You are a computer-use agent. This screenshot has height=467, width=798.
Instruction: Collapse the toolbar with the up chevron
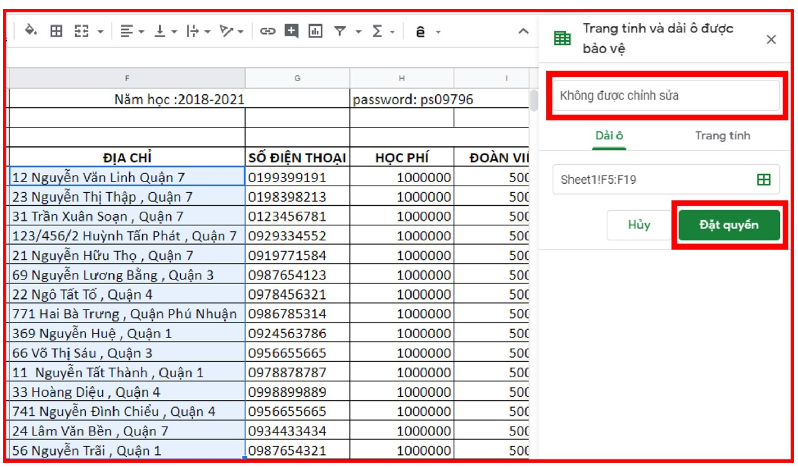(523, 32)
